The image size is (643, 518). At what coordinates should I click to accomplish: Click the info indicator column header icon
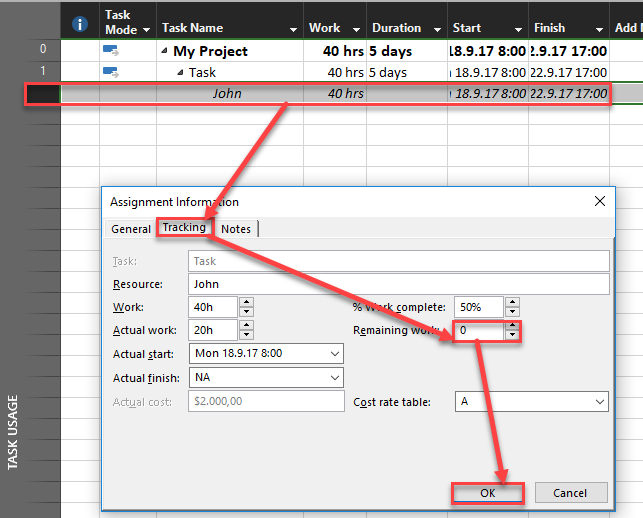tap(80, 24)
